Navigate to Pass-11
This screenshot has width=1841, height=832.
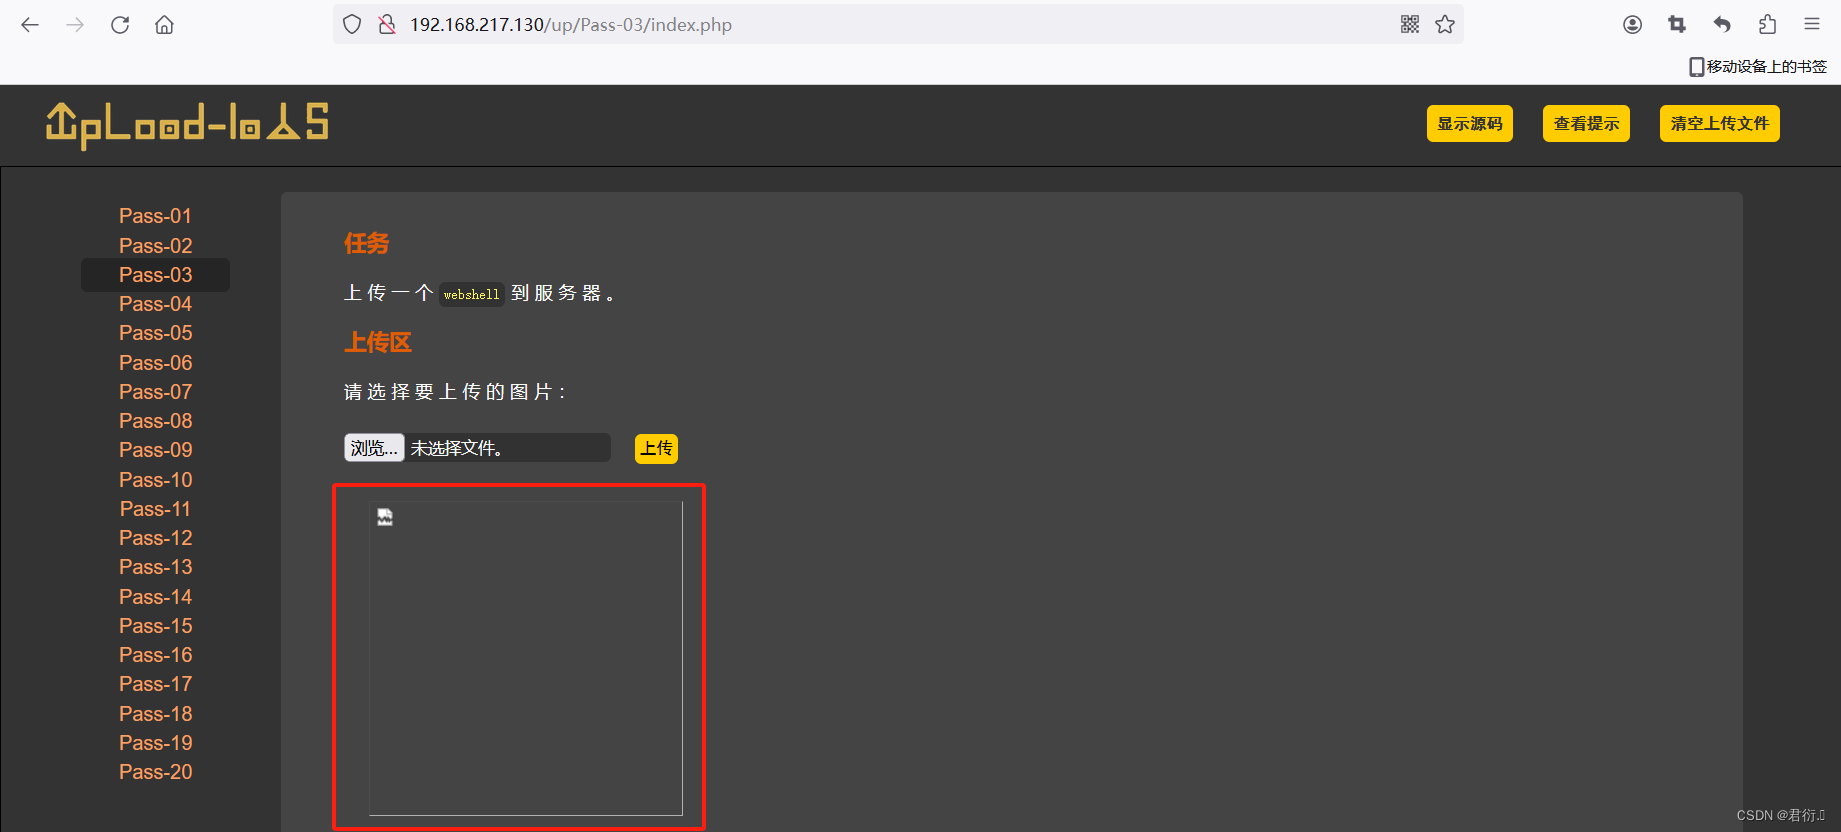pos(155,509)
